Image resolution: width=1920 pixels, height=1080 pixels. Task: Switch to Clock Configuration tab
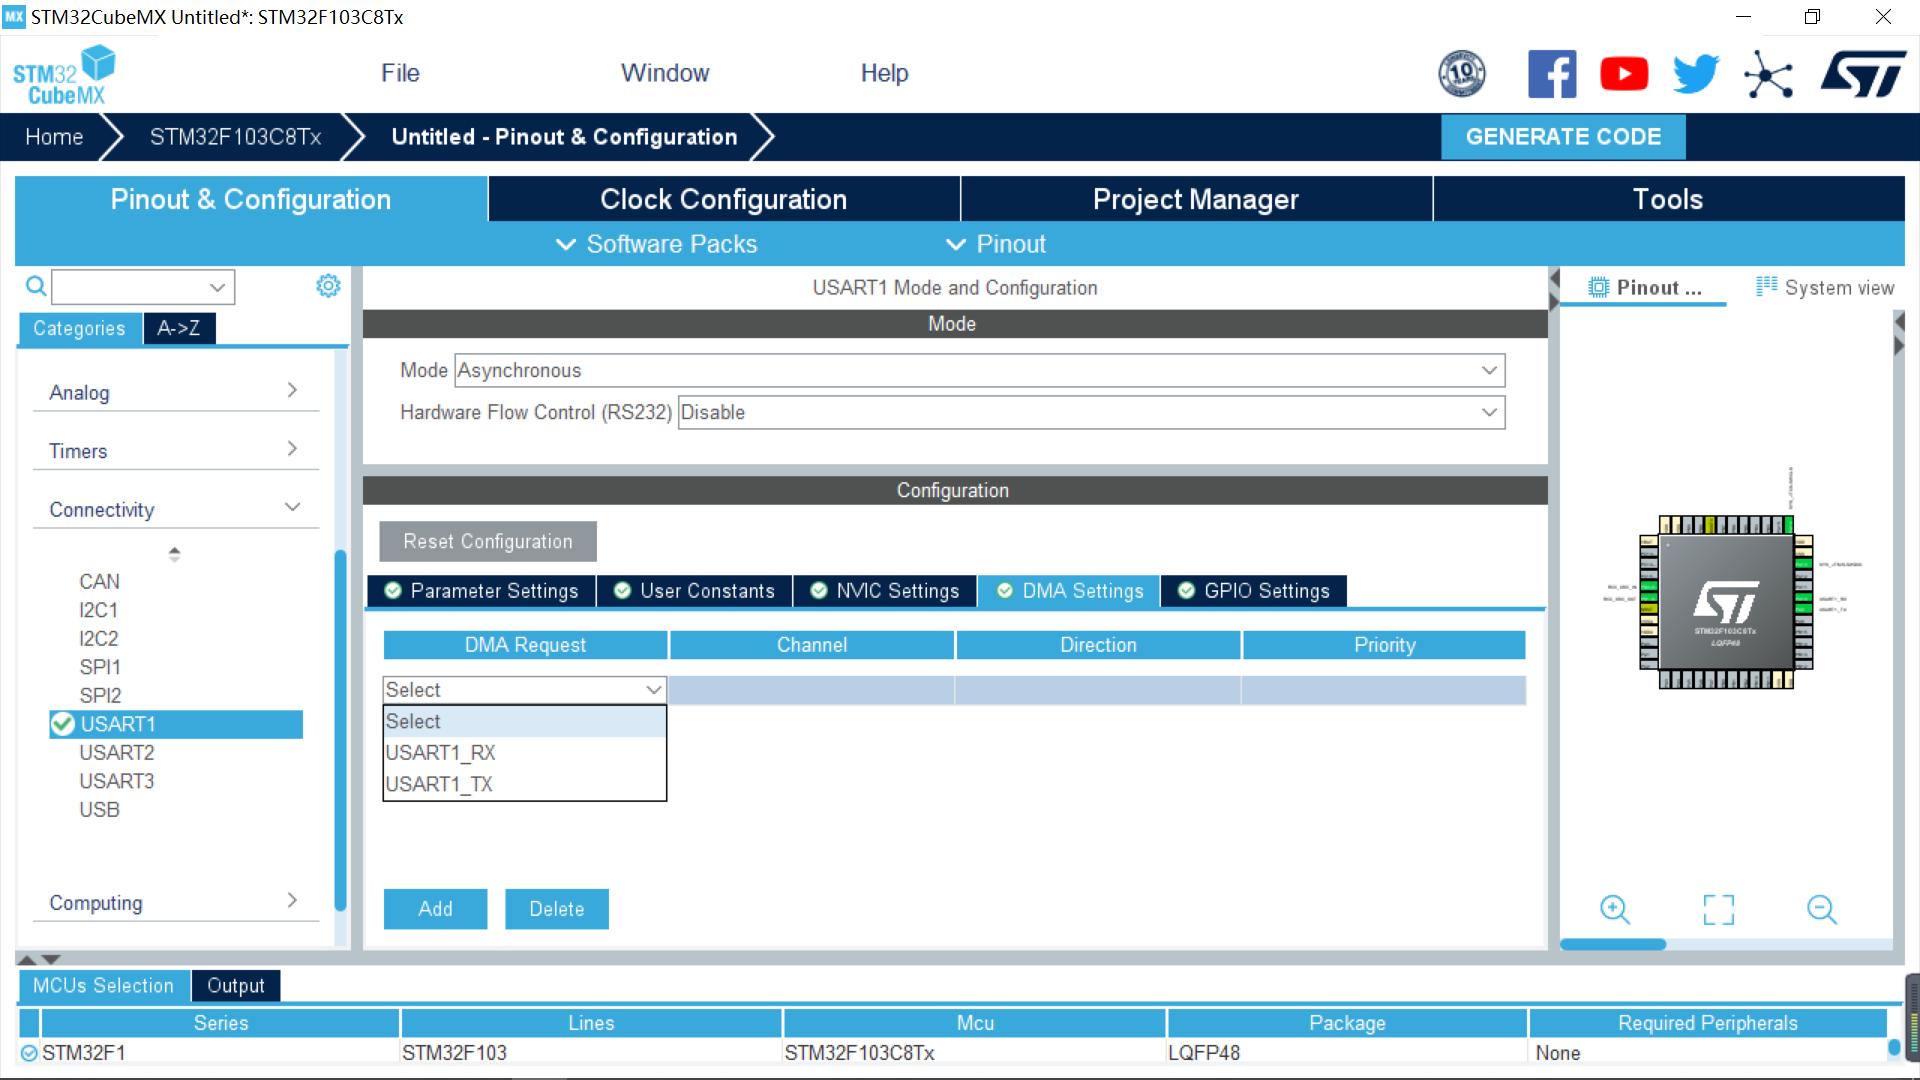point(723,199)
